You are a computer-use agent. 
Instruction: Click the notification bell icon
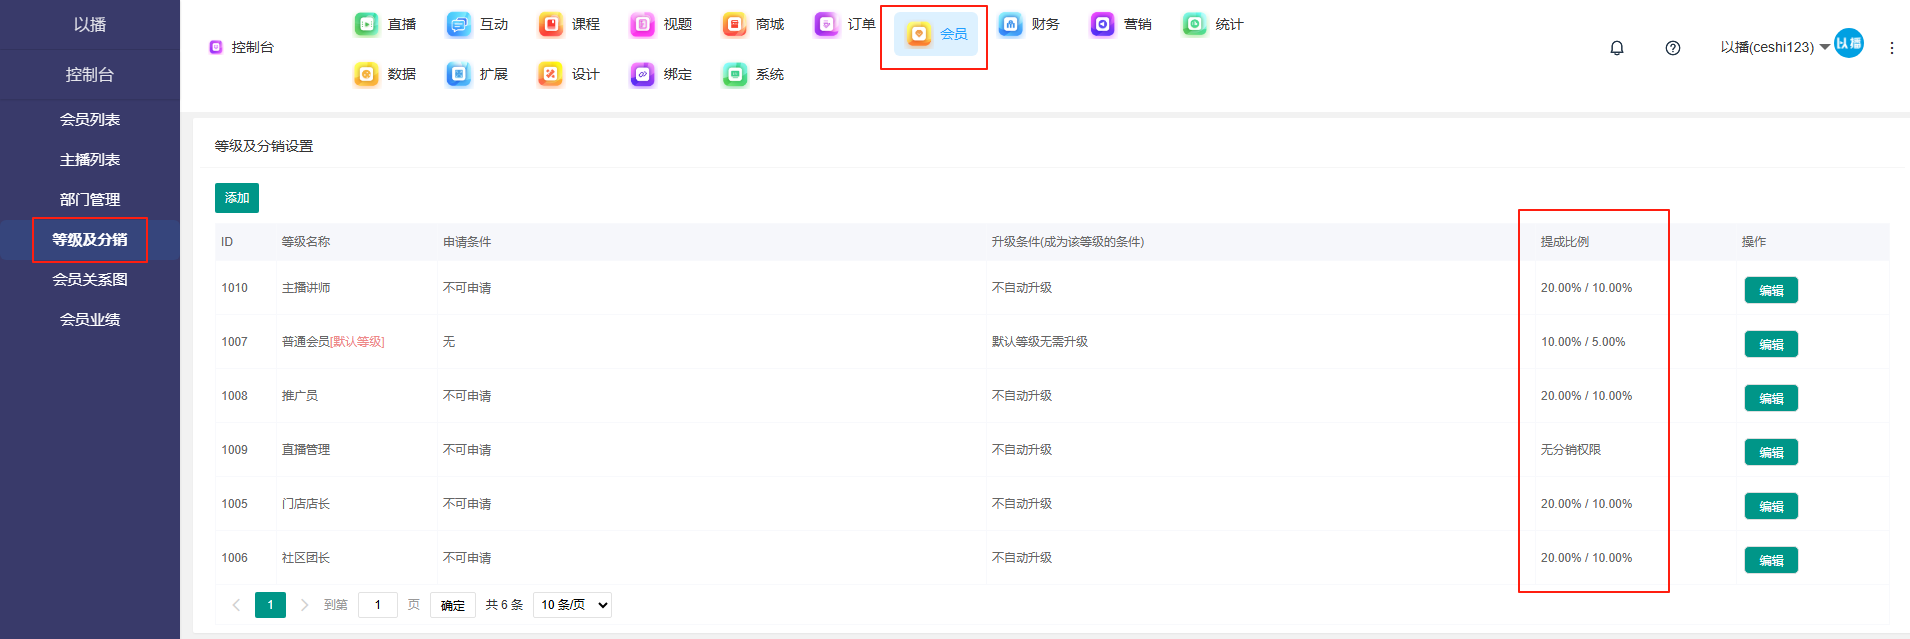coord(1617,48)
